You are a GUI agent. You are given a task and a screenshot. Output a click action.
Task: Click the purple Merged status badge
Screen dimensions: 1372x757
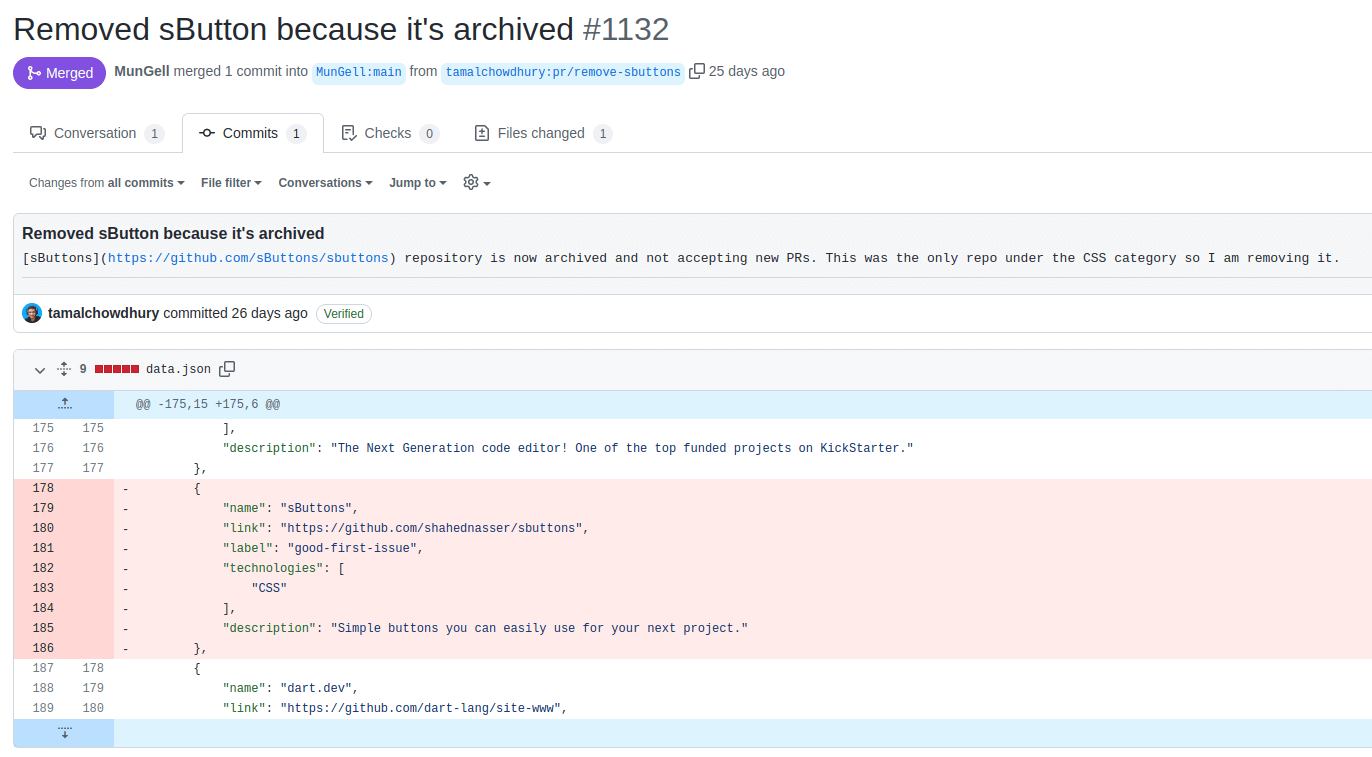[x=60, y=73]
